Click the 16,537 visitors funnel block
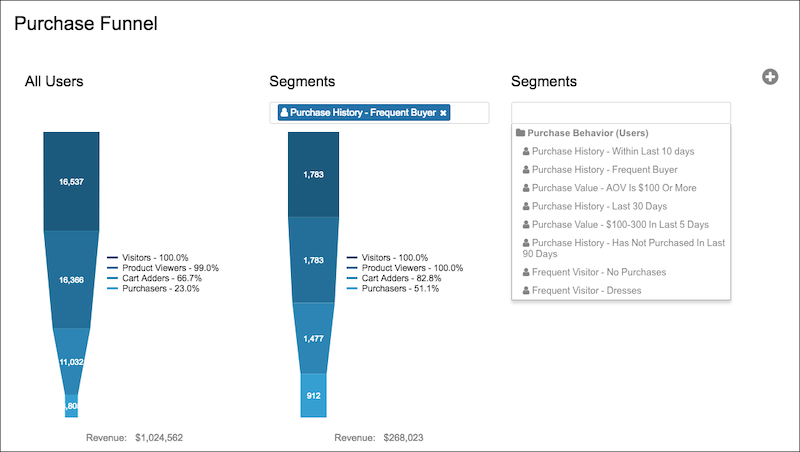Screen dimensions: 800x452 tap(71, 182)
